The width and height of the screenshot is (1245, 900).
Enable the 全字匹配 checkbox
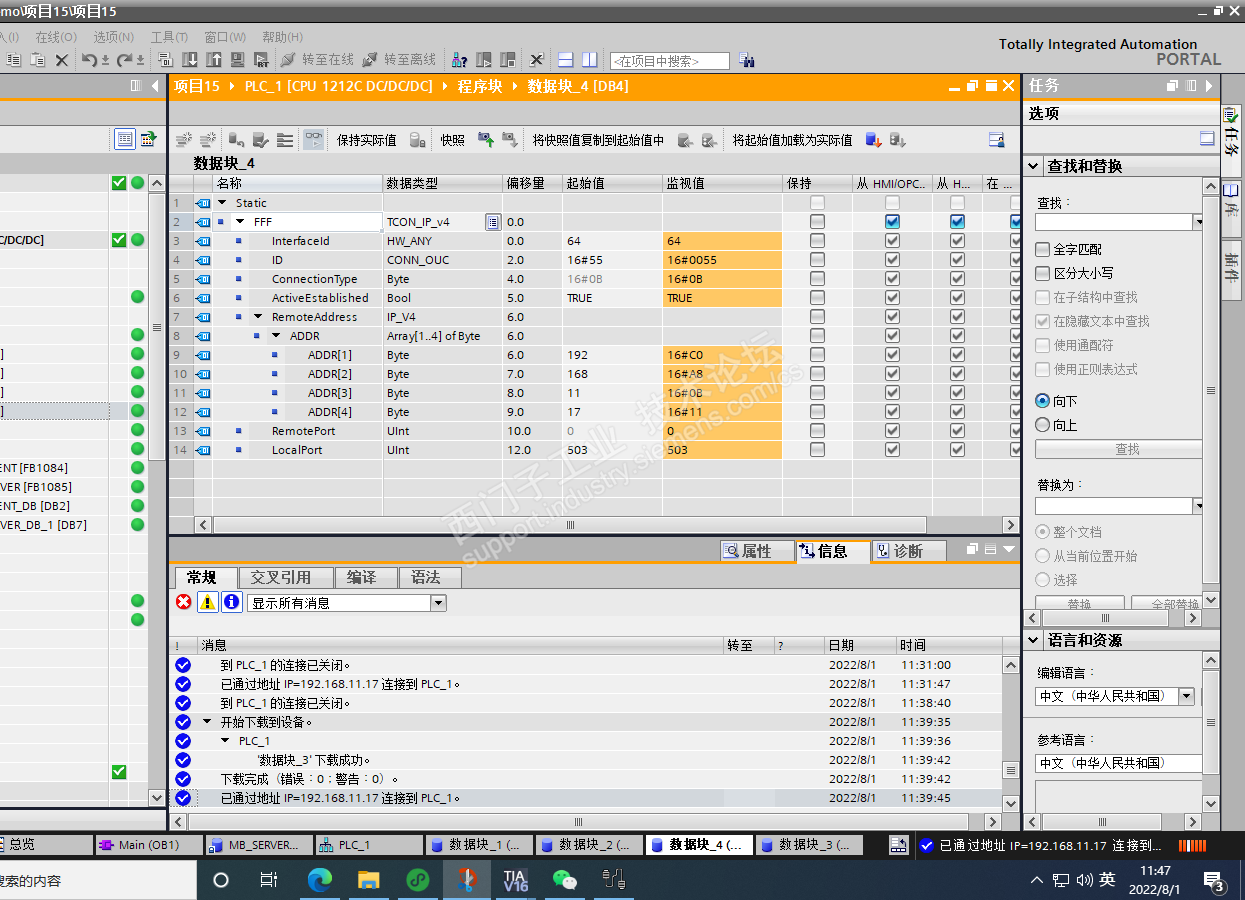pyautogui.click(x=1043, y=249)
